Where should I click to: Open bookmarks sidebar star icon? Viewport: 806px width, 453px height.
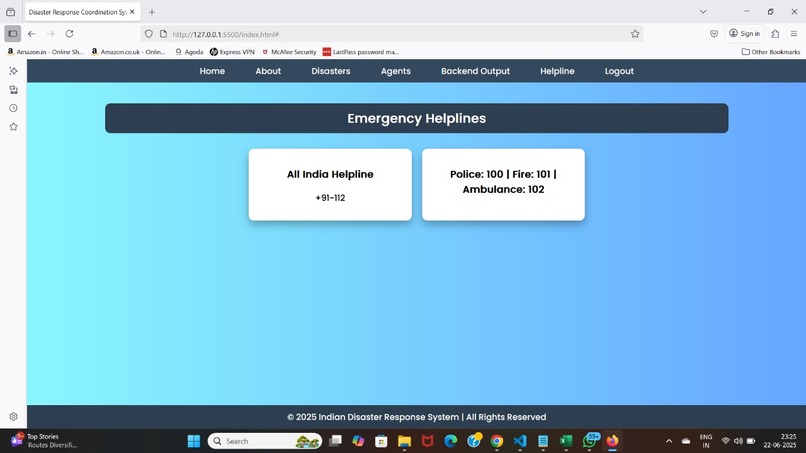13,126
